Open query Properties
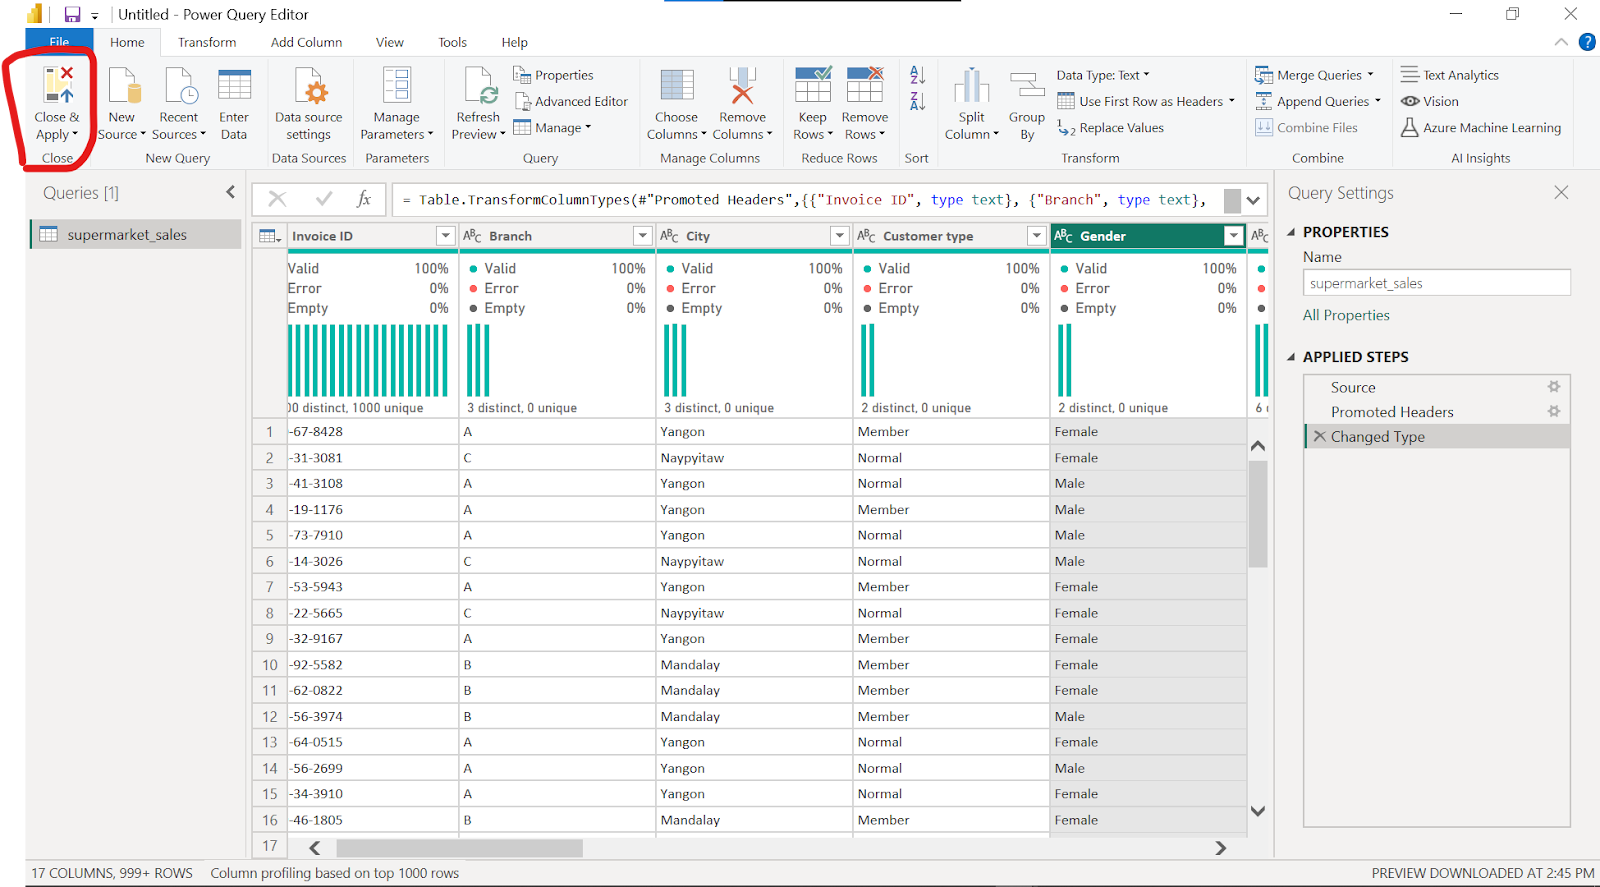Viewport: 1600px width, 887px height. 553,75
